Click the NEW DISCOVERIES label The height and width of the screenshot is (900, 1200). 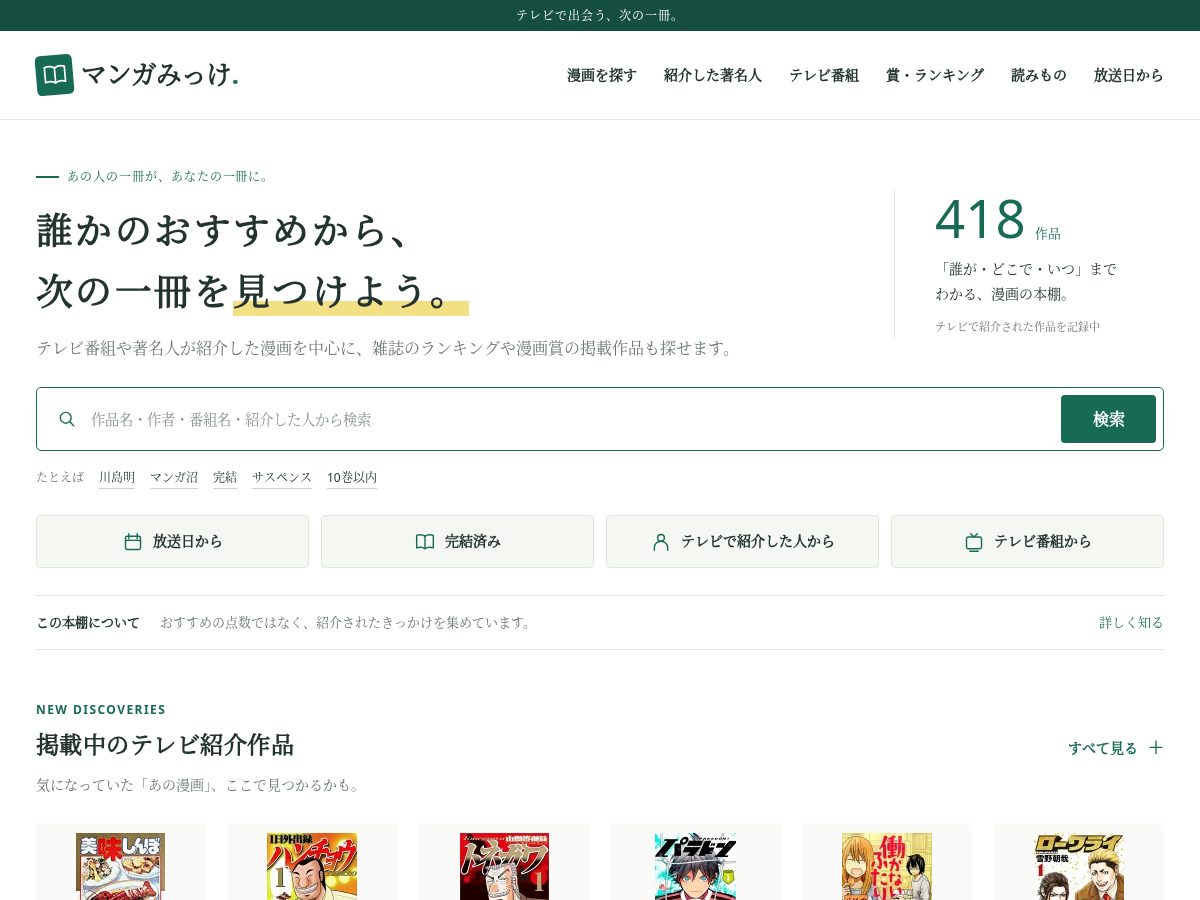(101, 710)
